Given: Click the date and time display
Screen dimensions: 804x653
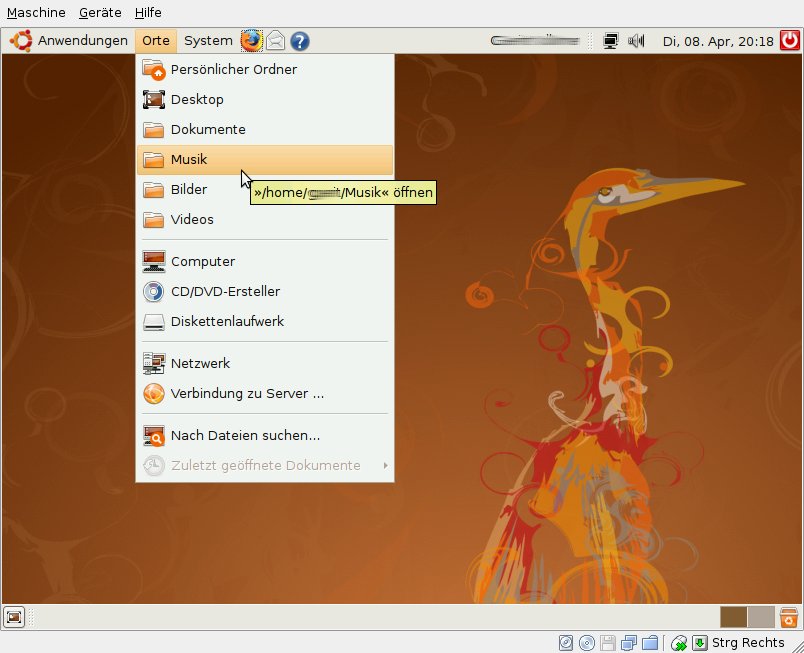Looking at the screenshot, I should point(718,41).
